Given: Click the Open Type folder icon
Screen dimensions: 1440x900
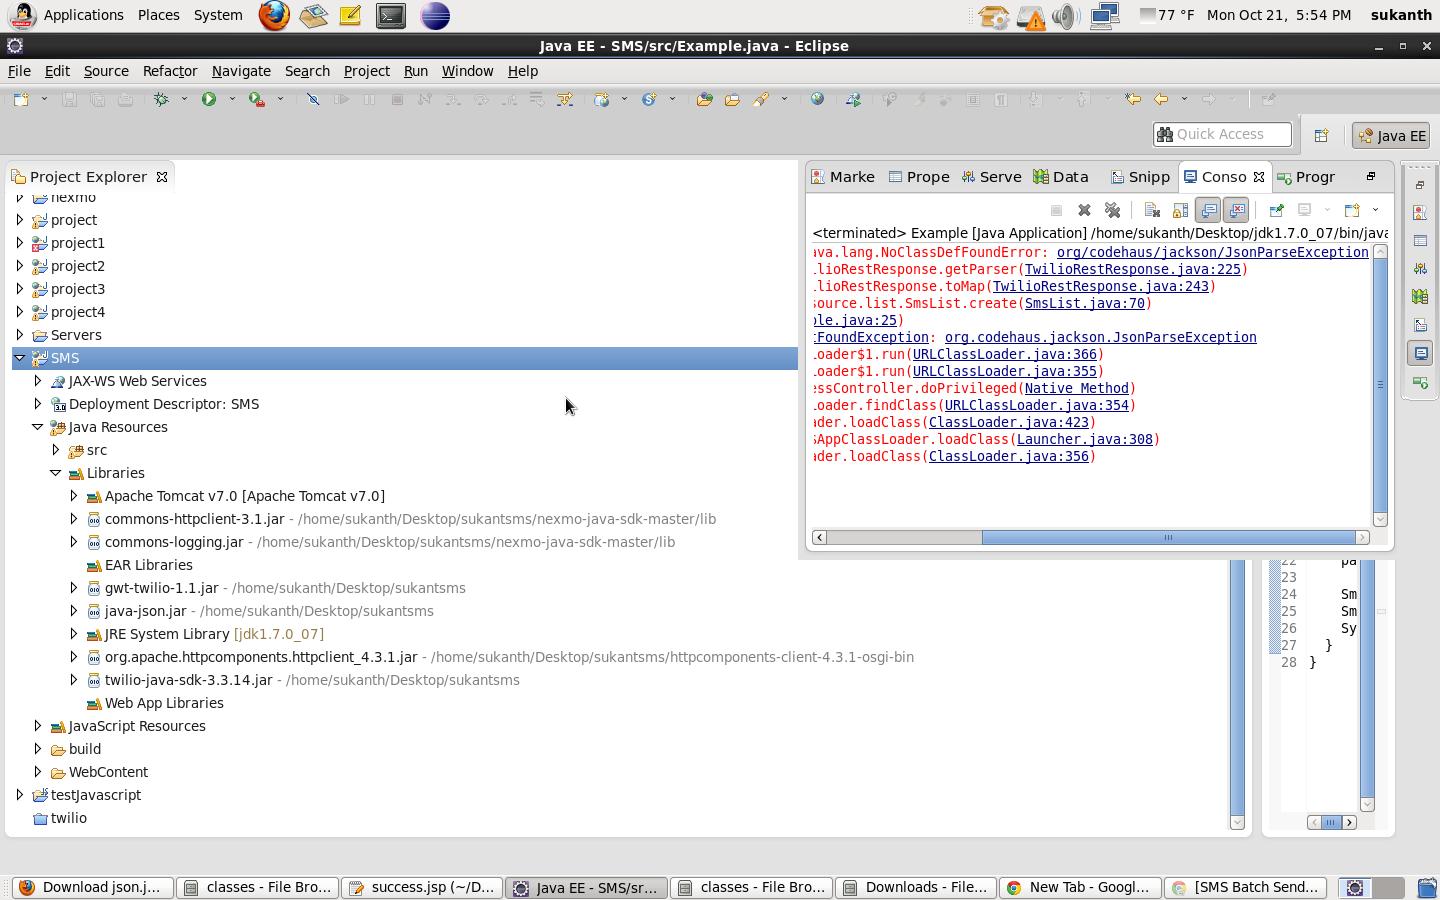Looking at the screenshot, I should pos(705,99).
